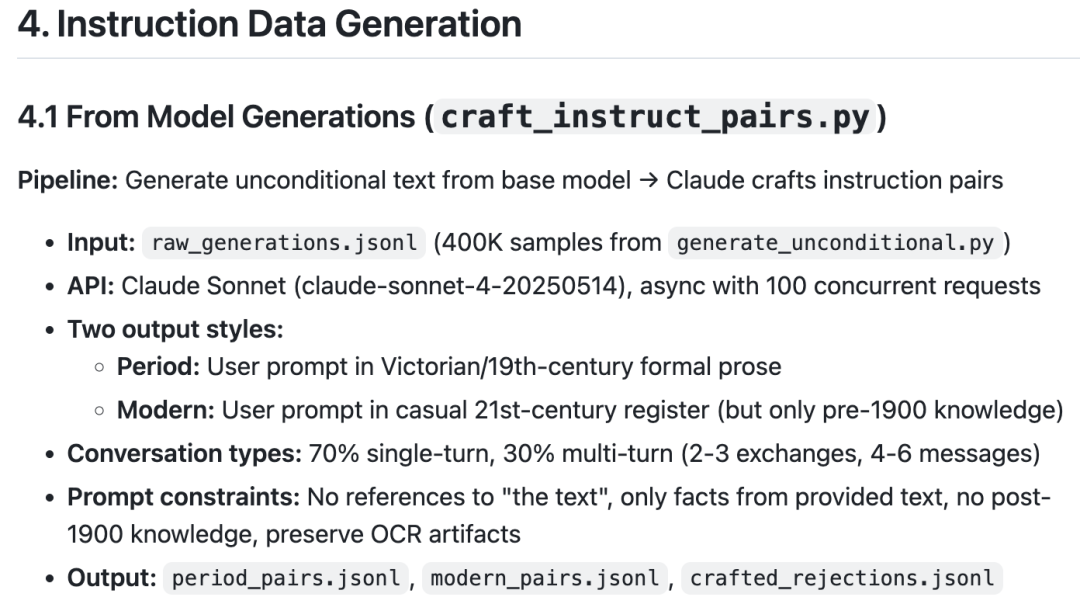Click the 'Modern:' sub-bullet label
The height and width of the screenshot is (604, 1080).
pos(166,410)
